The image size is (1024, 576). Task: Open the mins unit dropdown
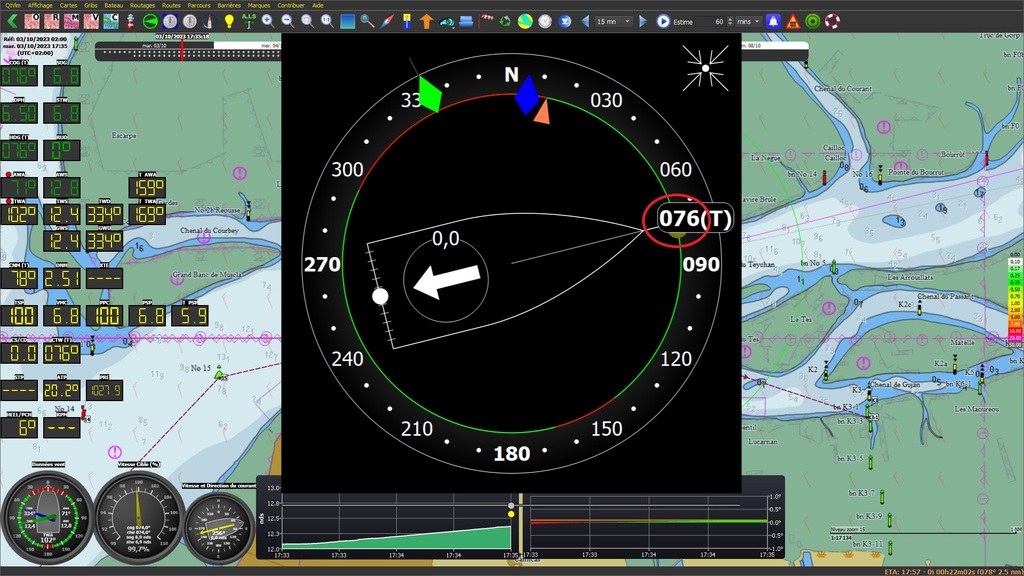(x=748, y=21)
